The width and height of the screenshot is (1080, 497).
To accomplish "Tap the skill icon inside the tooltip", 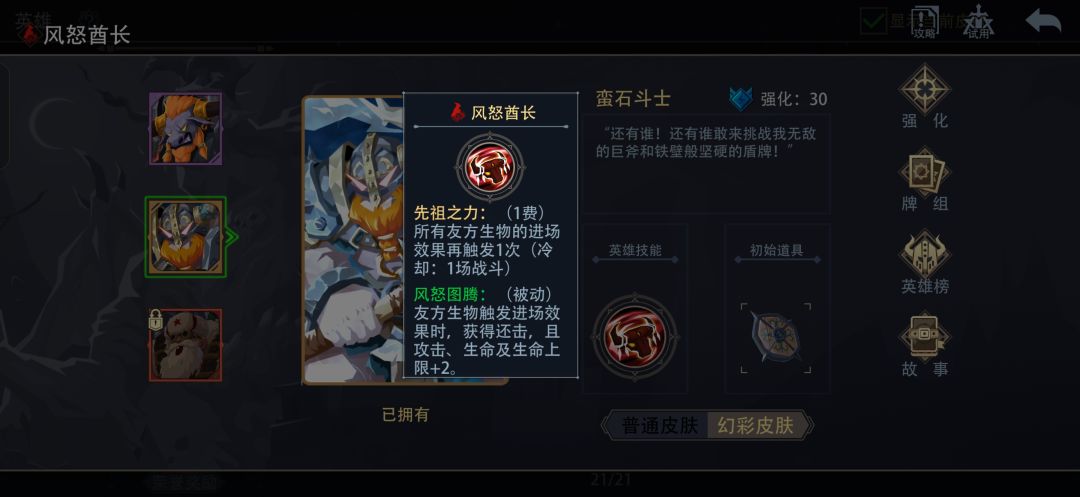I will point(490,167).
